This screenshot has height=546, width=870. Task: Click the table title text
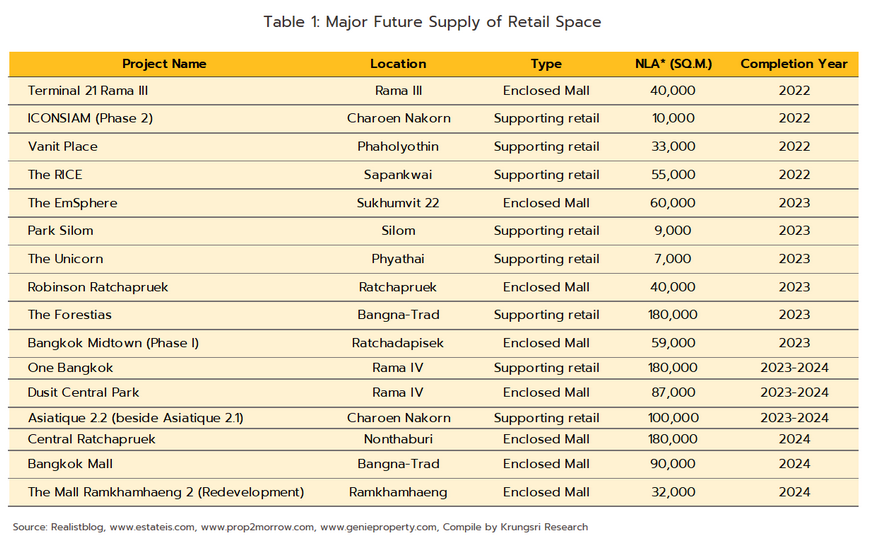pos(432,22)
